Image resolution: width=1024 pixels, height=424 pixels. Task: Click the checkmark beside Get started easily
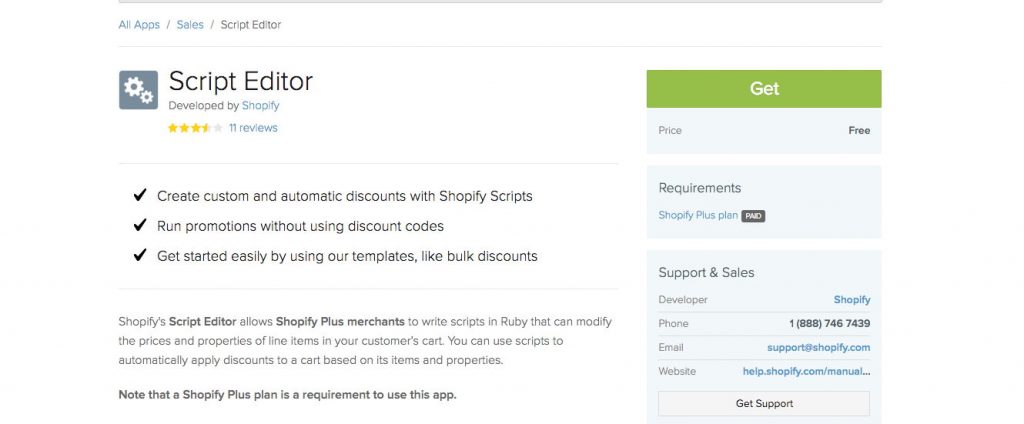click(140, 255)
